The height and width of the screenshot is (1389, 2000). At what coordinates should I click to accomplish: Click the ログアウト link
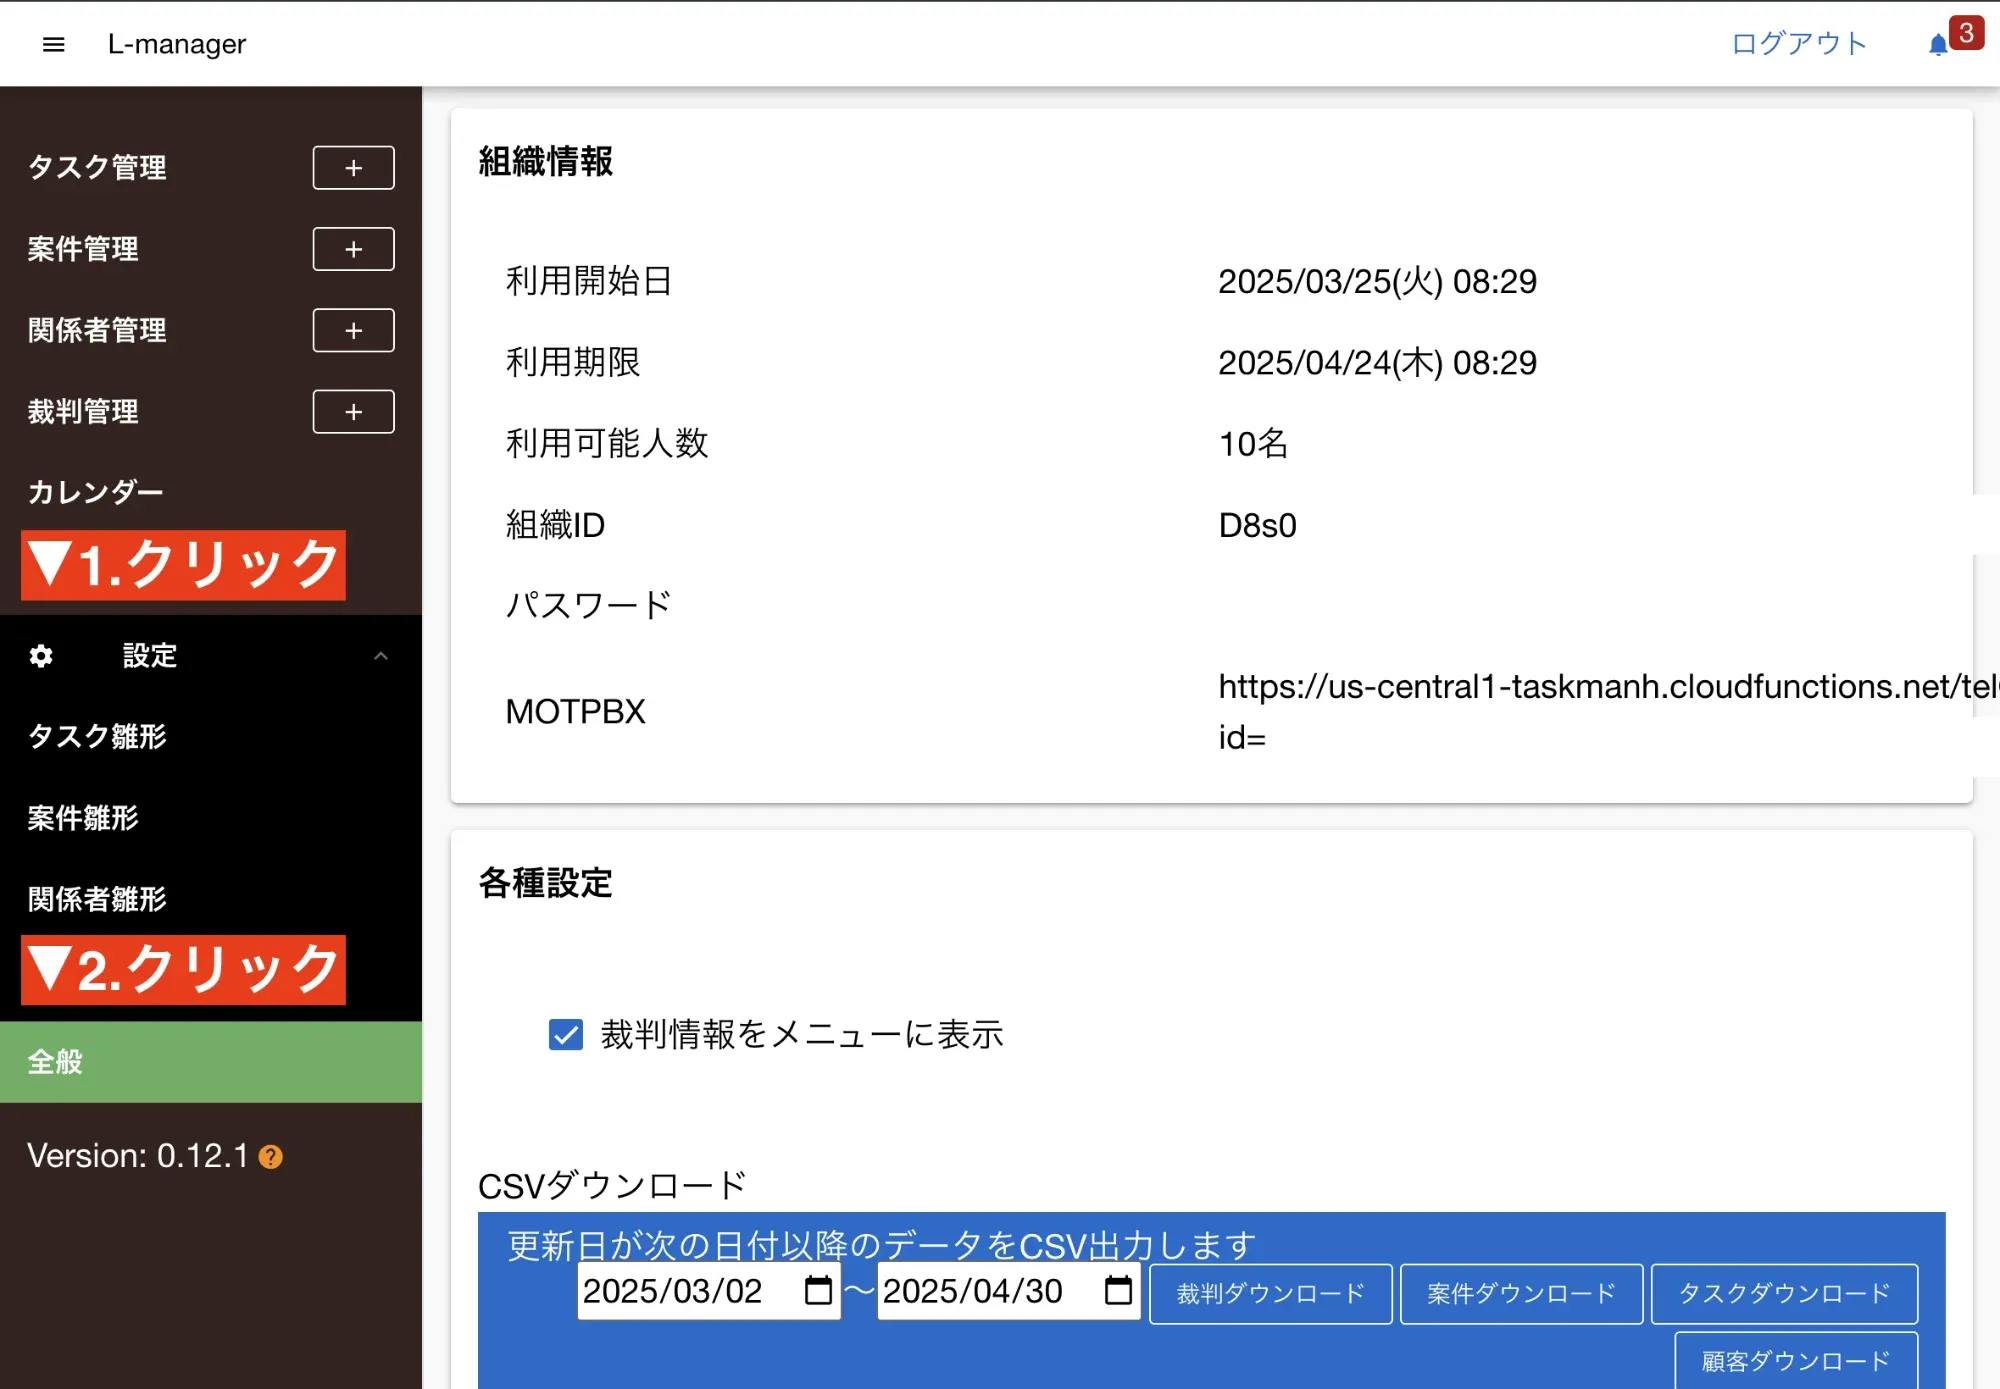click(1798, 44)
